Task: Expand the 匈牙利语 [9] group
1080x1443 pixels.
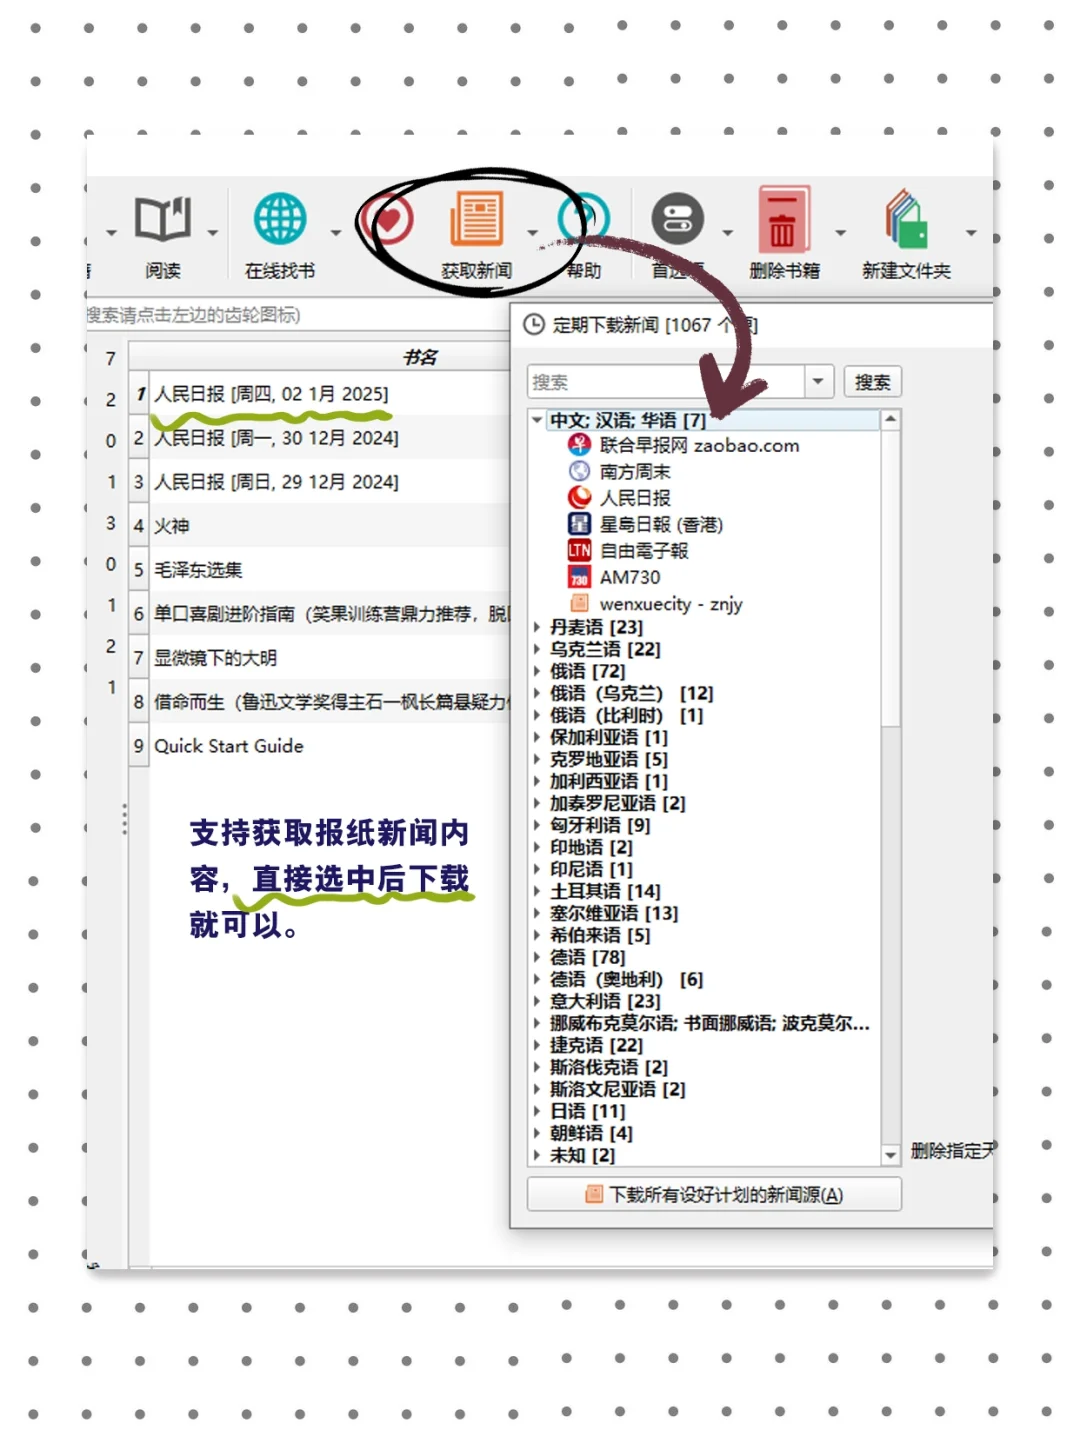Action: tap(537, 825)
